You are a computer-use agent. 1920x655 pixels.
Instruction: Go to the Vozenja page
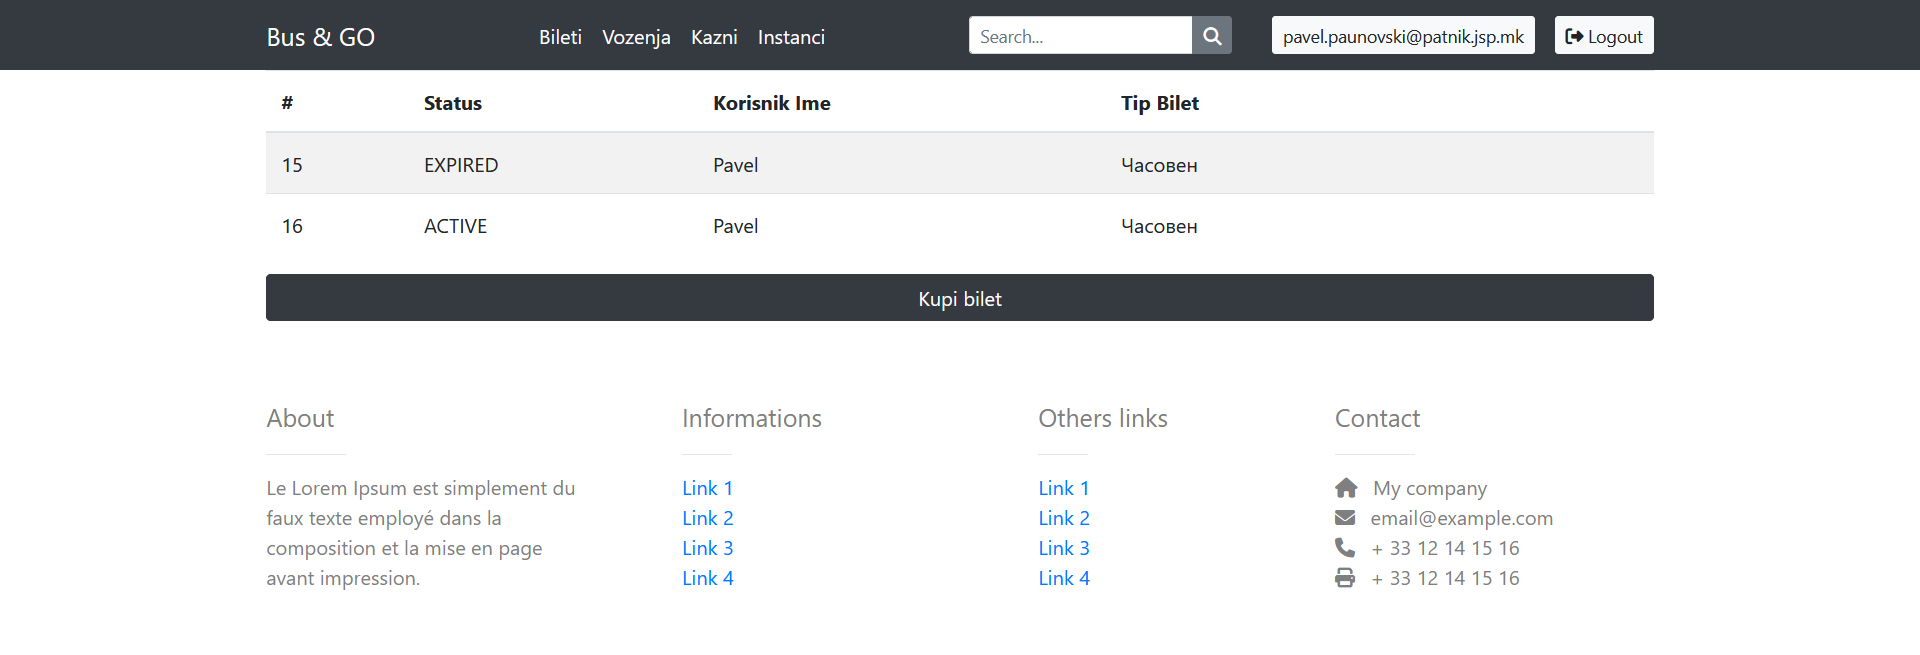pyautogui.click(x=636, y=37)
